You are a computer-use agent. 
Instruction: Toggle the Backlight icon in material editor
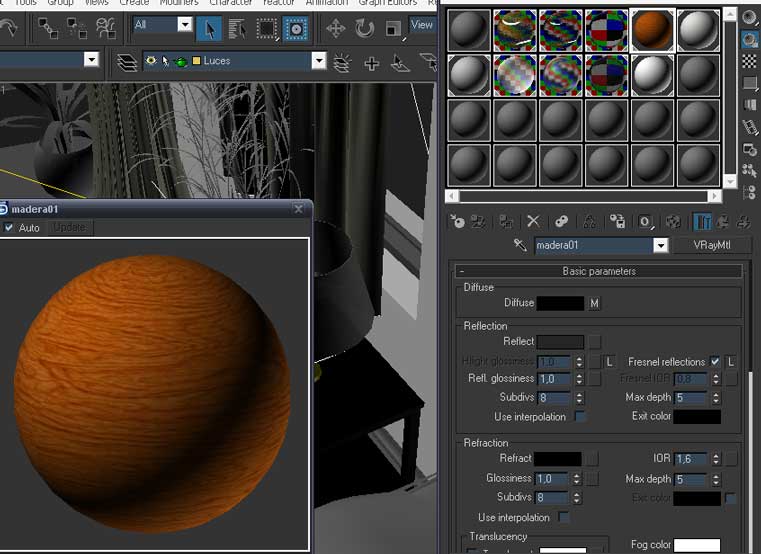[749, 39]
